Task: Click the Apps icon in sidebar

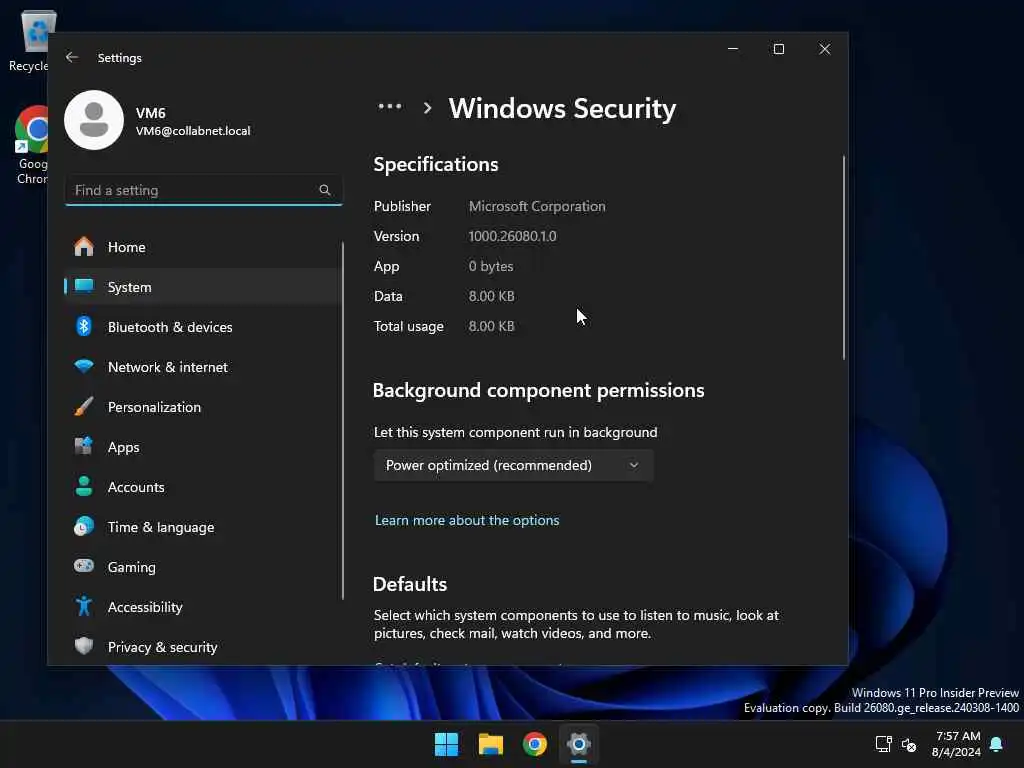Action: (84, 447)
